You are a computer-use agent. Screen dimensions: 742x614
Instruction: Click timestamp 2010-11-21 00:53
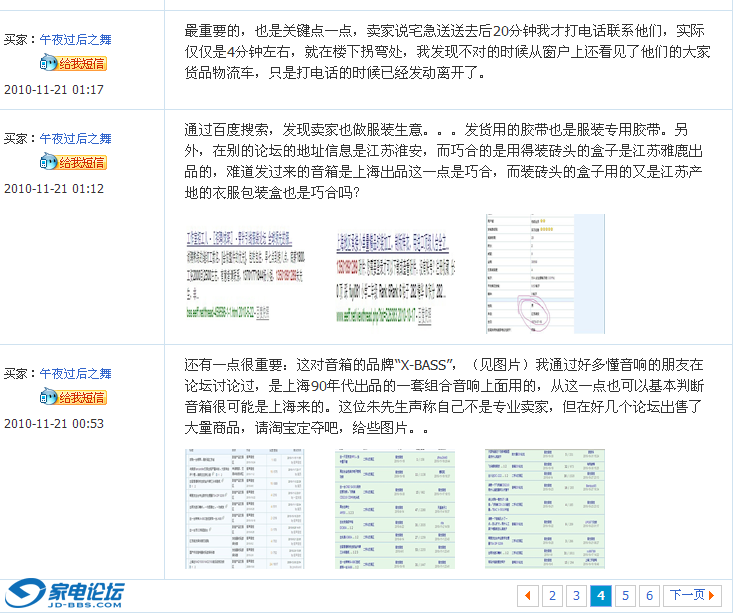[x=54, y=423]
